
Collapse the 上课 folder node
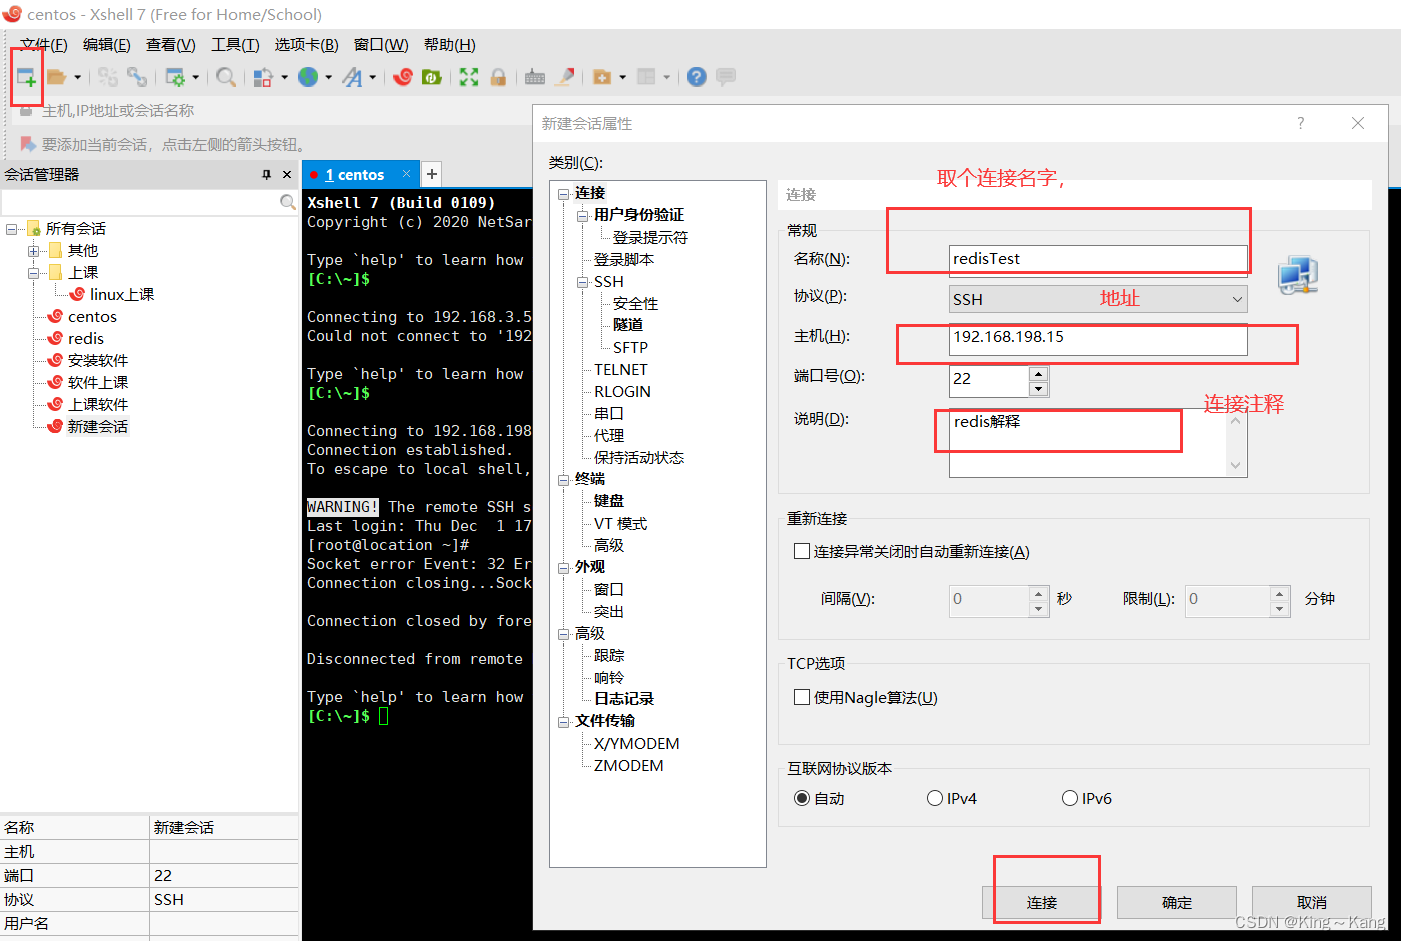click(33, 272)
